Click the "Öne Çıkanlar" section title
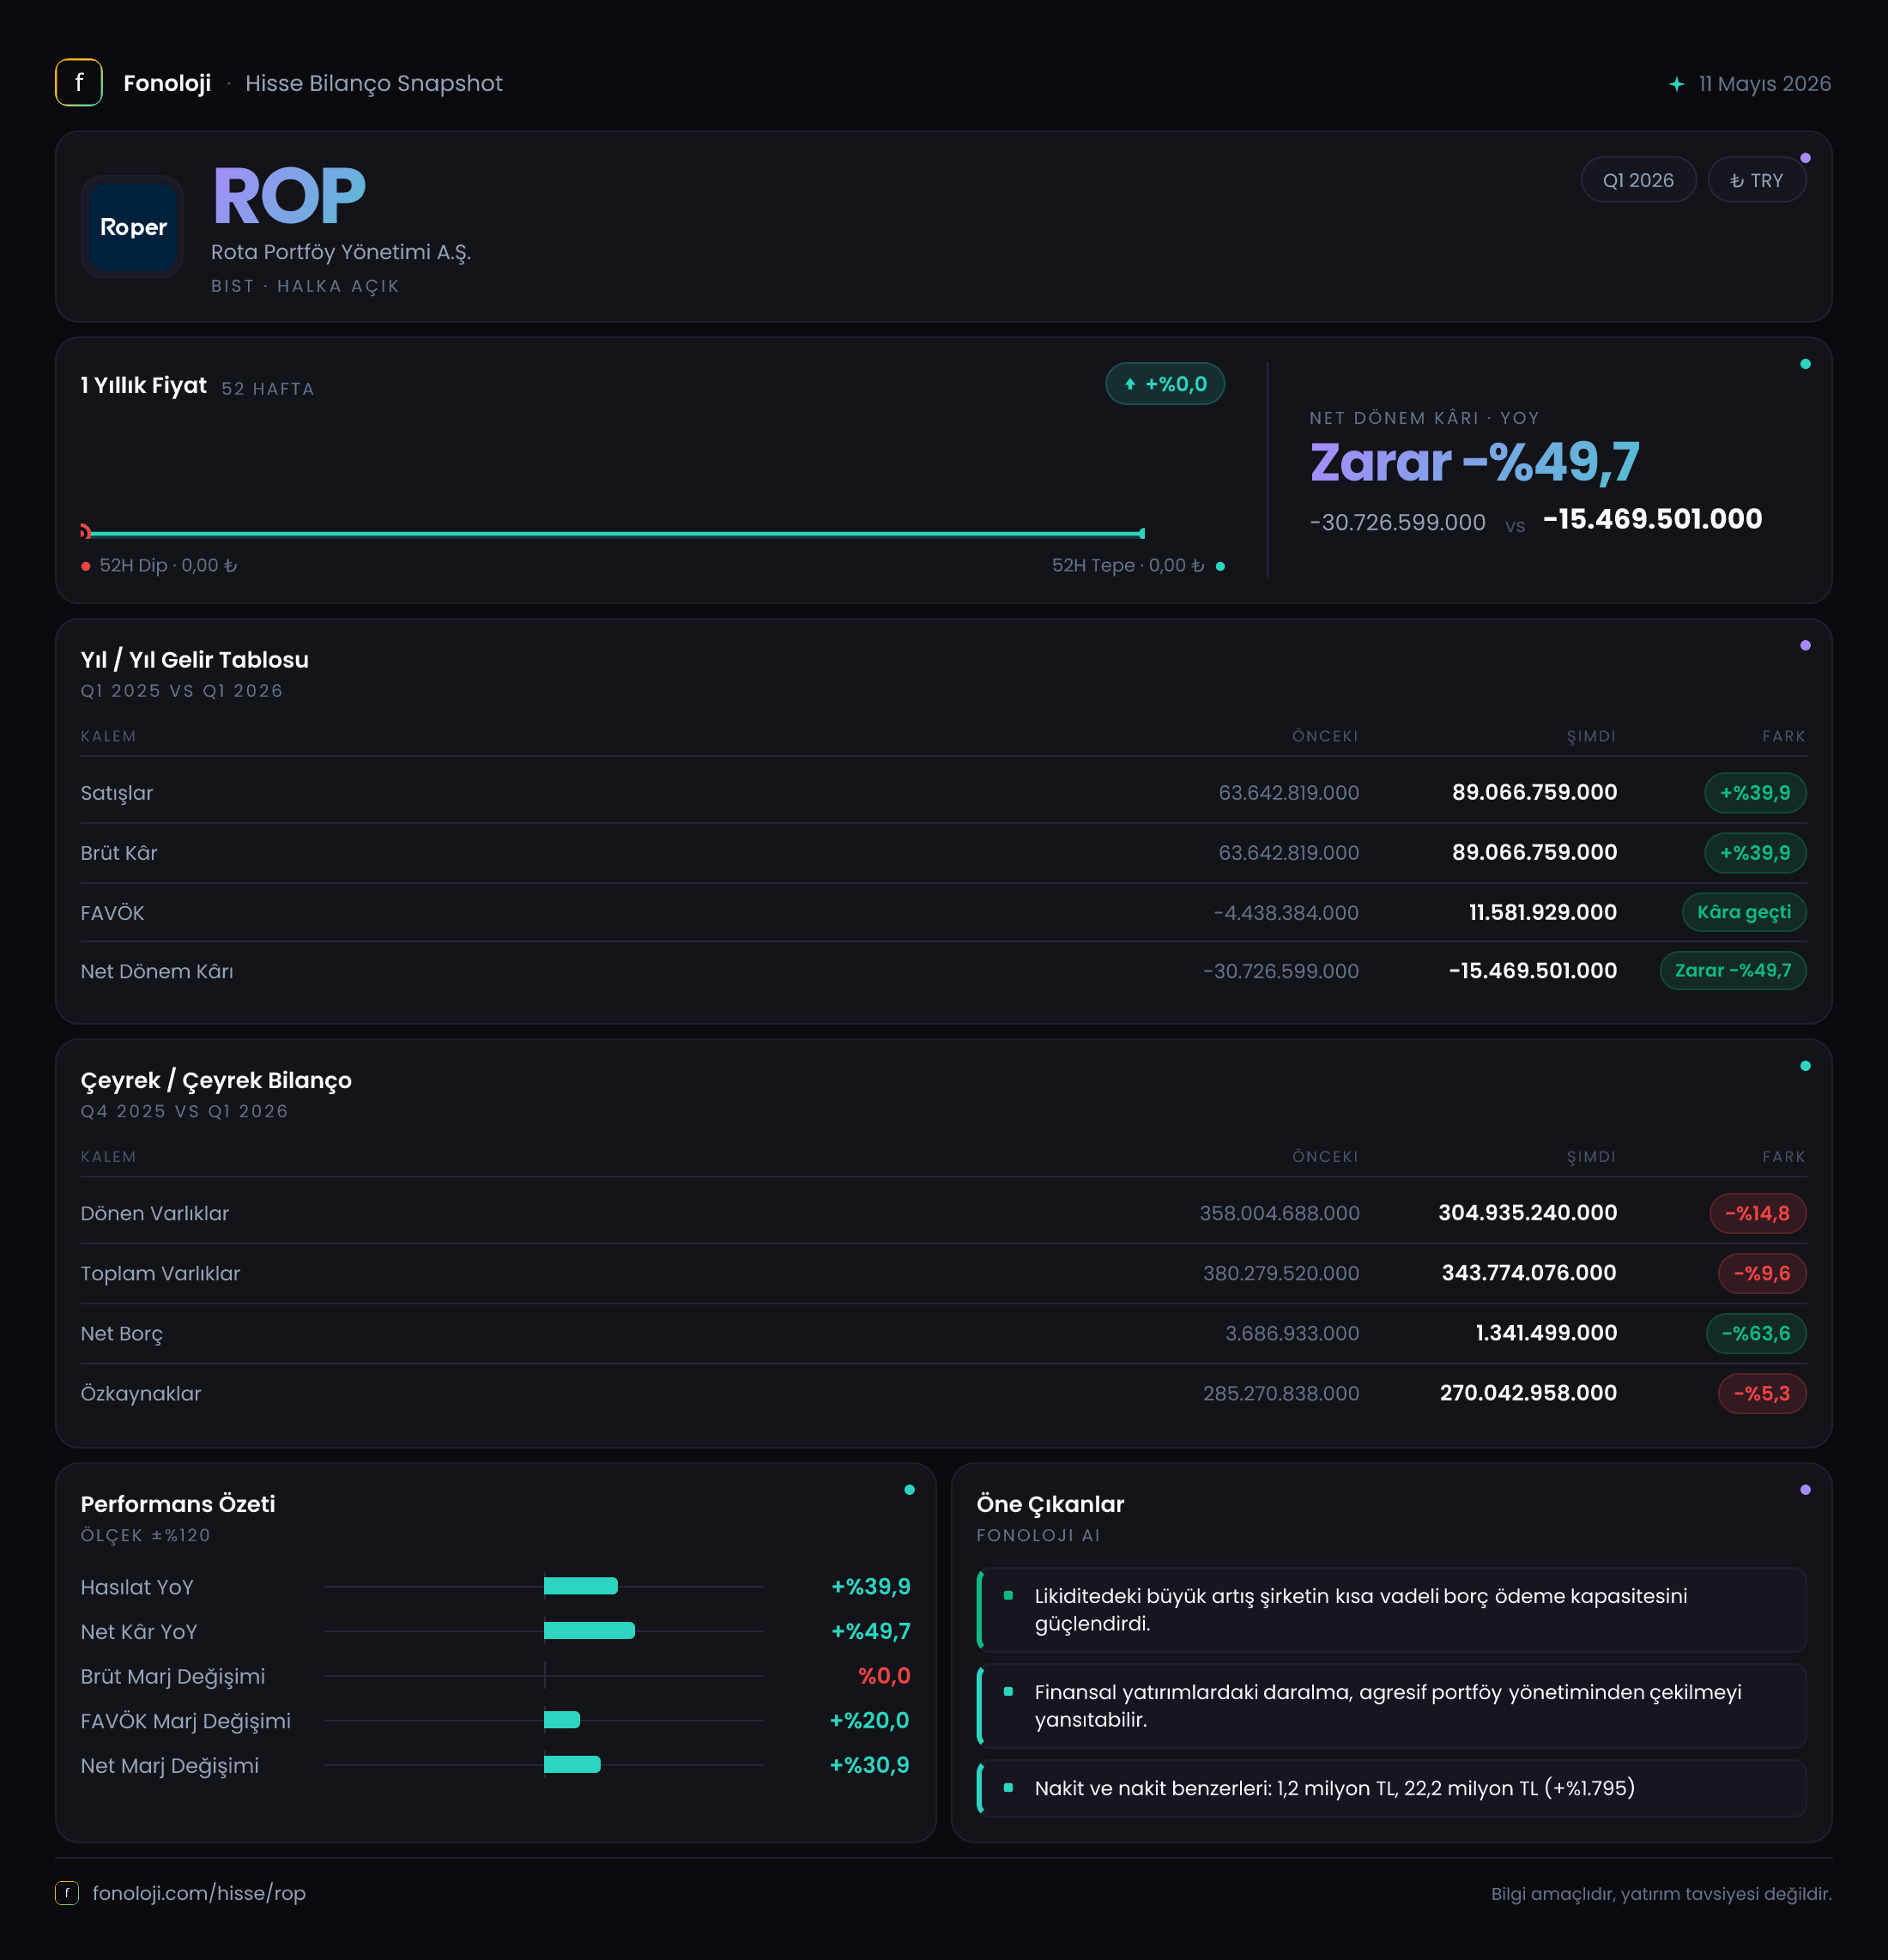Screen dimensions: 1888x1960 pyautogui.click(x=1050, y=1504)
